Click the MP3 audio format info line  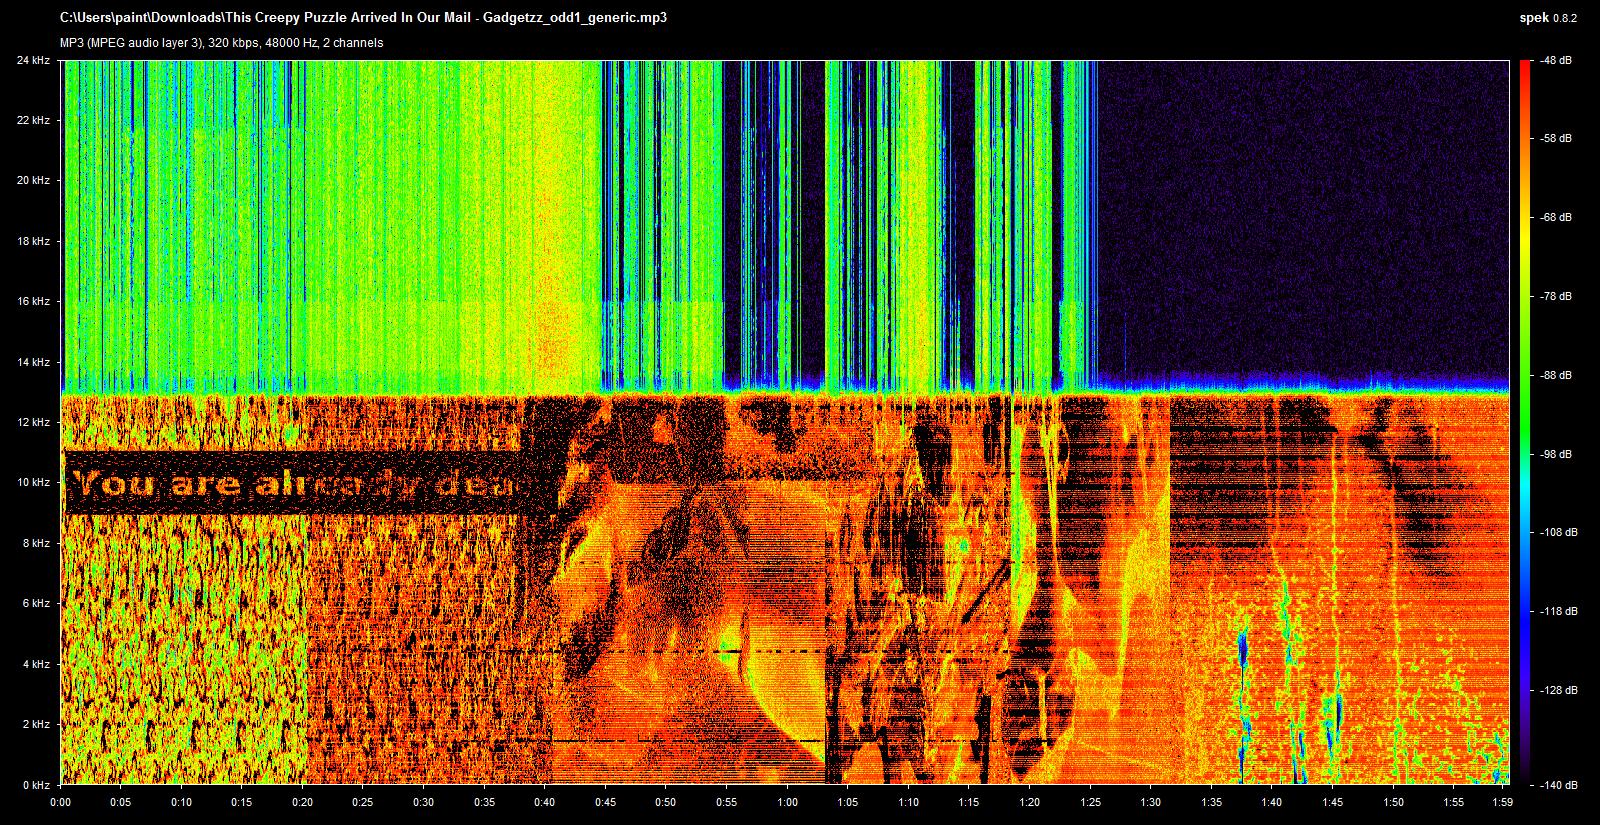[221, 43]
